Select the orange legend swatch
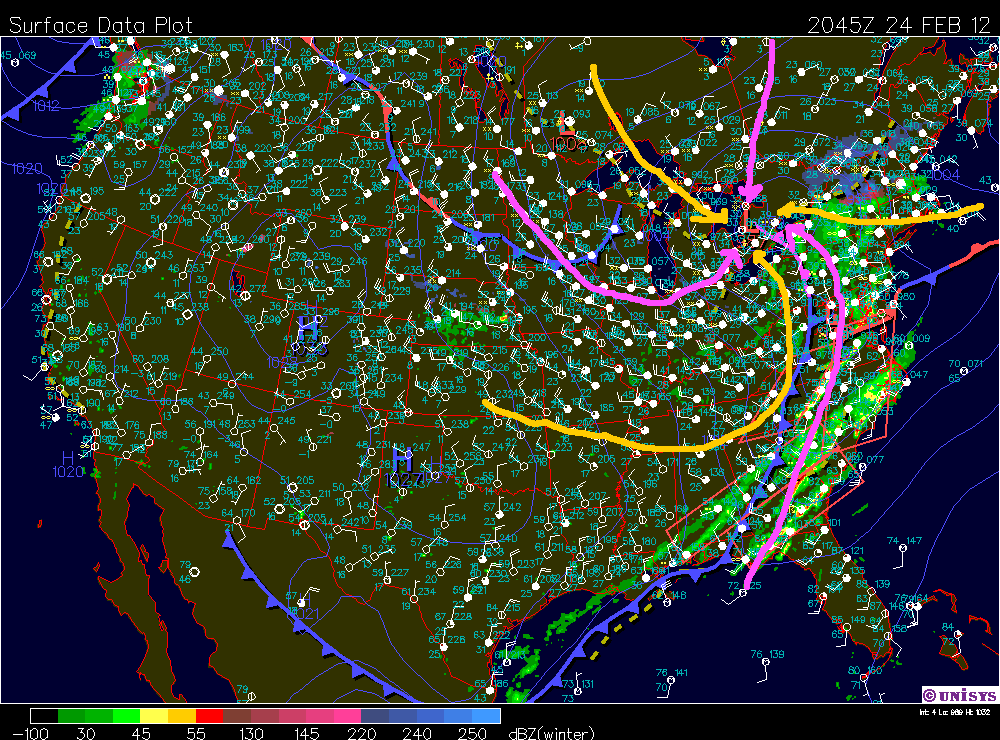 pos(182,716)
